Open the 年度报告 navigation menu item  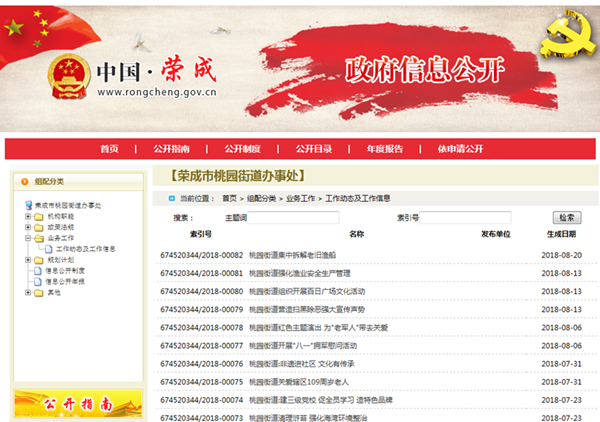click(384, 149)
